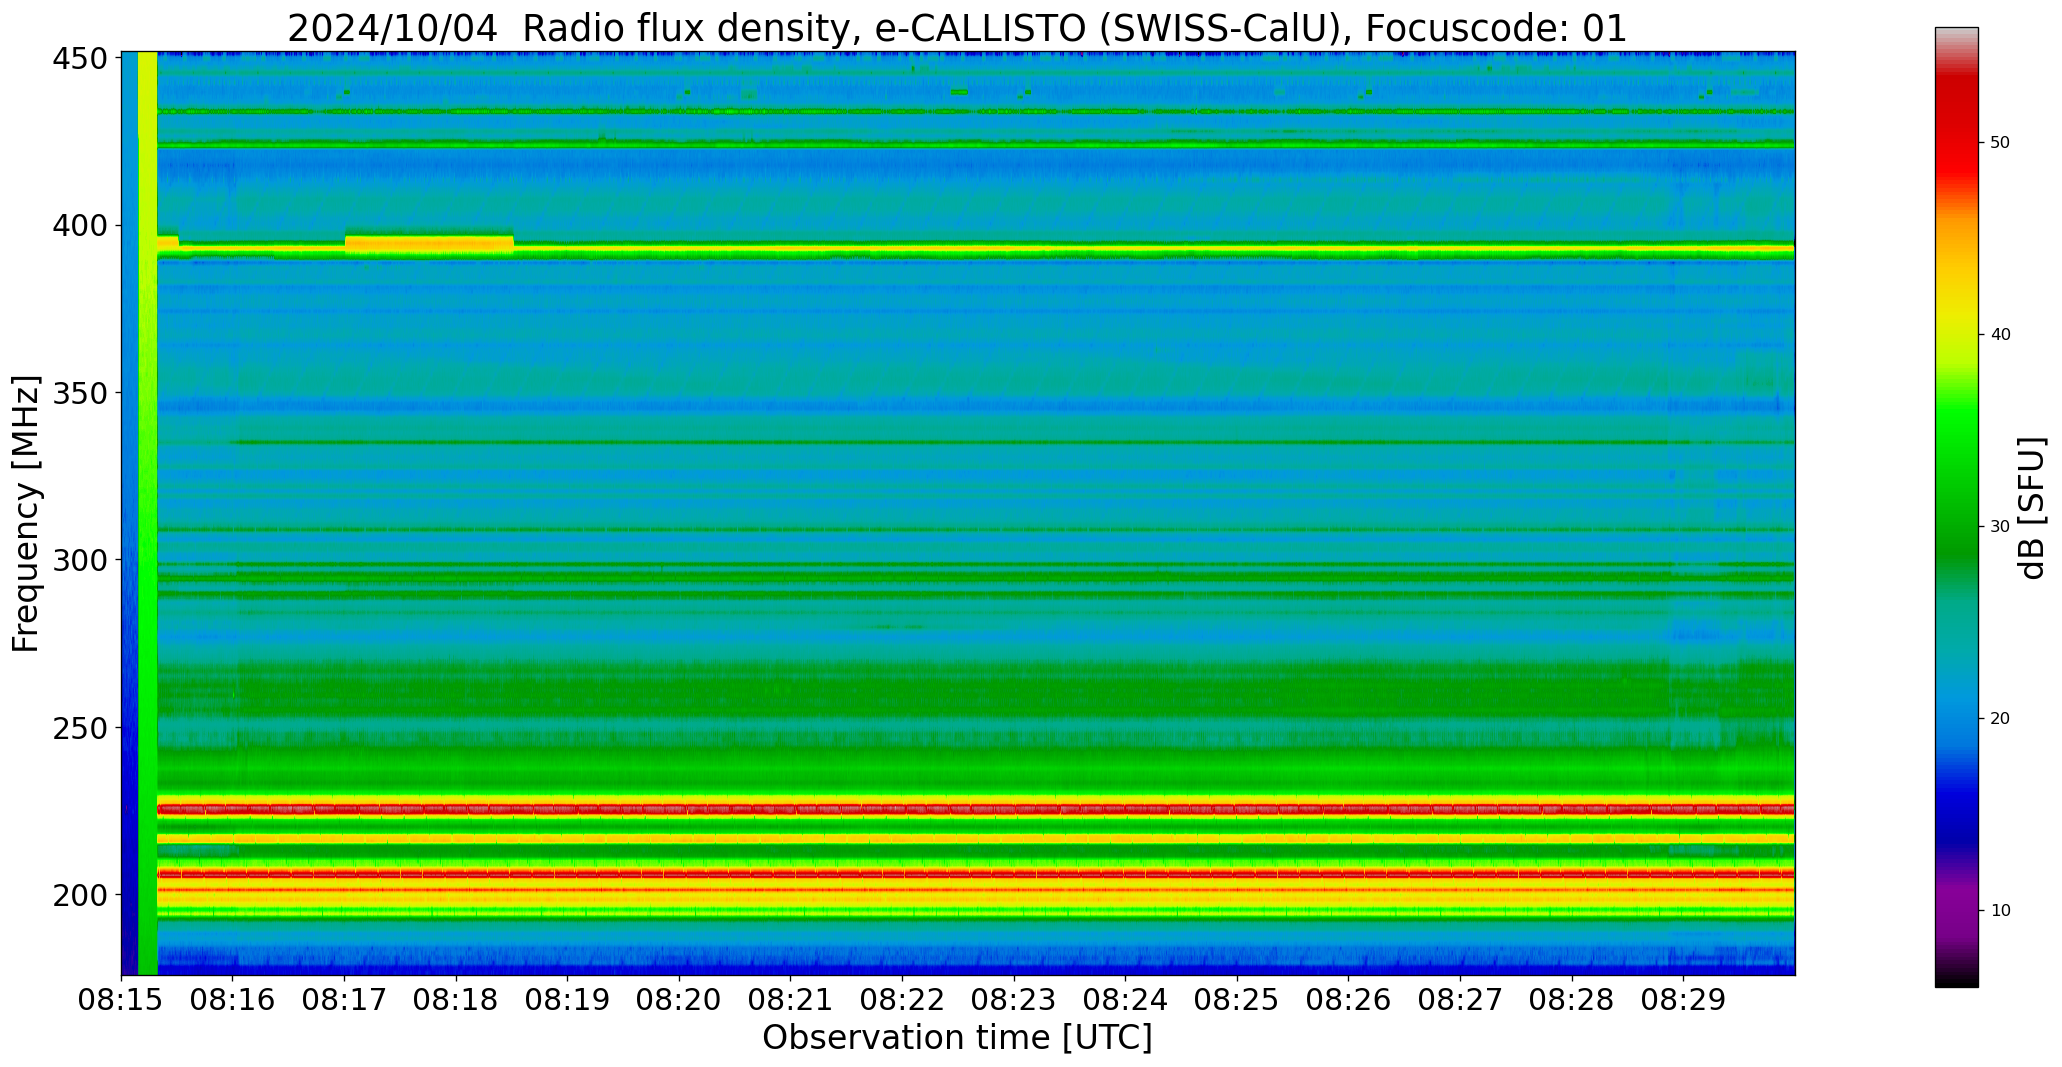Click the '08:28' time tick label
Screen dimensions: 2062x1067
[x=1572, y=1000]
